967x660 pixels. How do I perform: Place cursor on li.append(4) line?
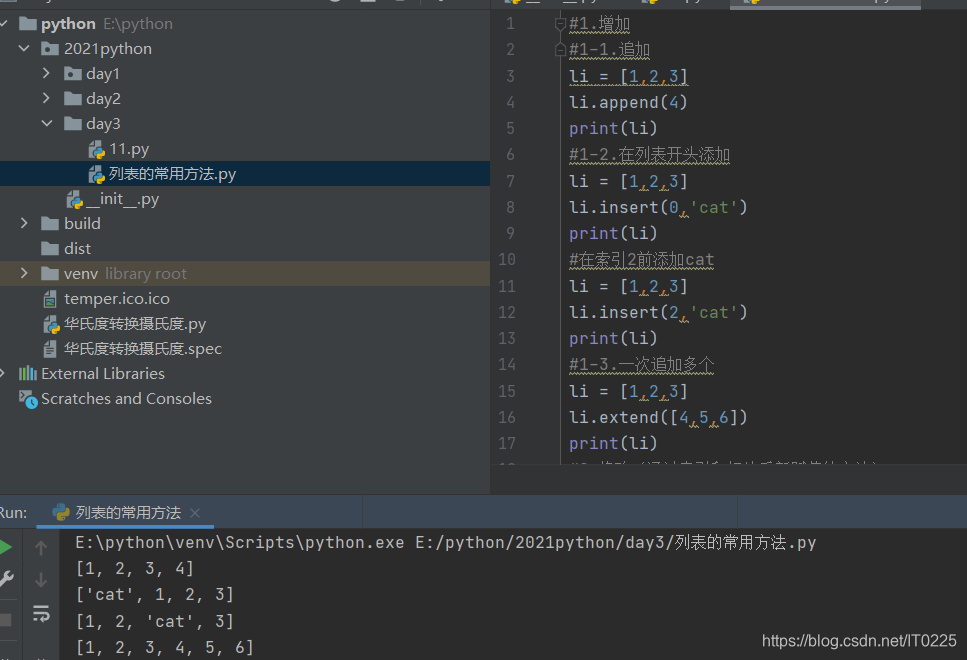[628, 102]
